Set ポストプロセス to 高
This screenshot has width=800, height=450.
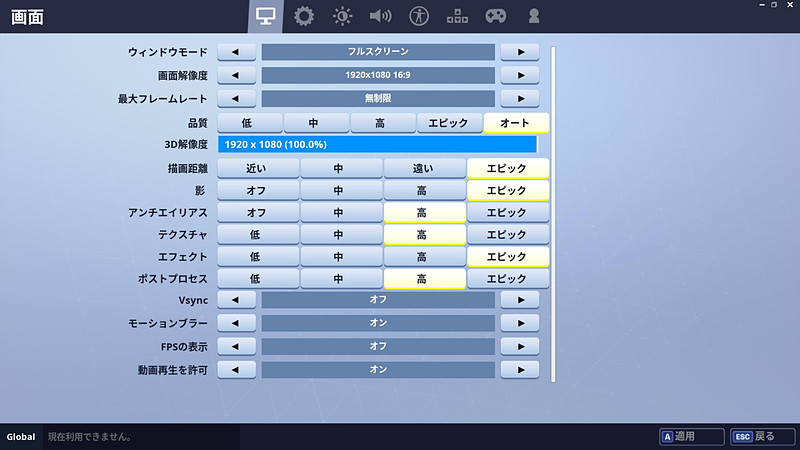point(424,279)
